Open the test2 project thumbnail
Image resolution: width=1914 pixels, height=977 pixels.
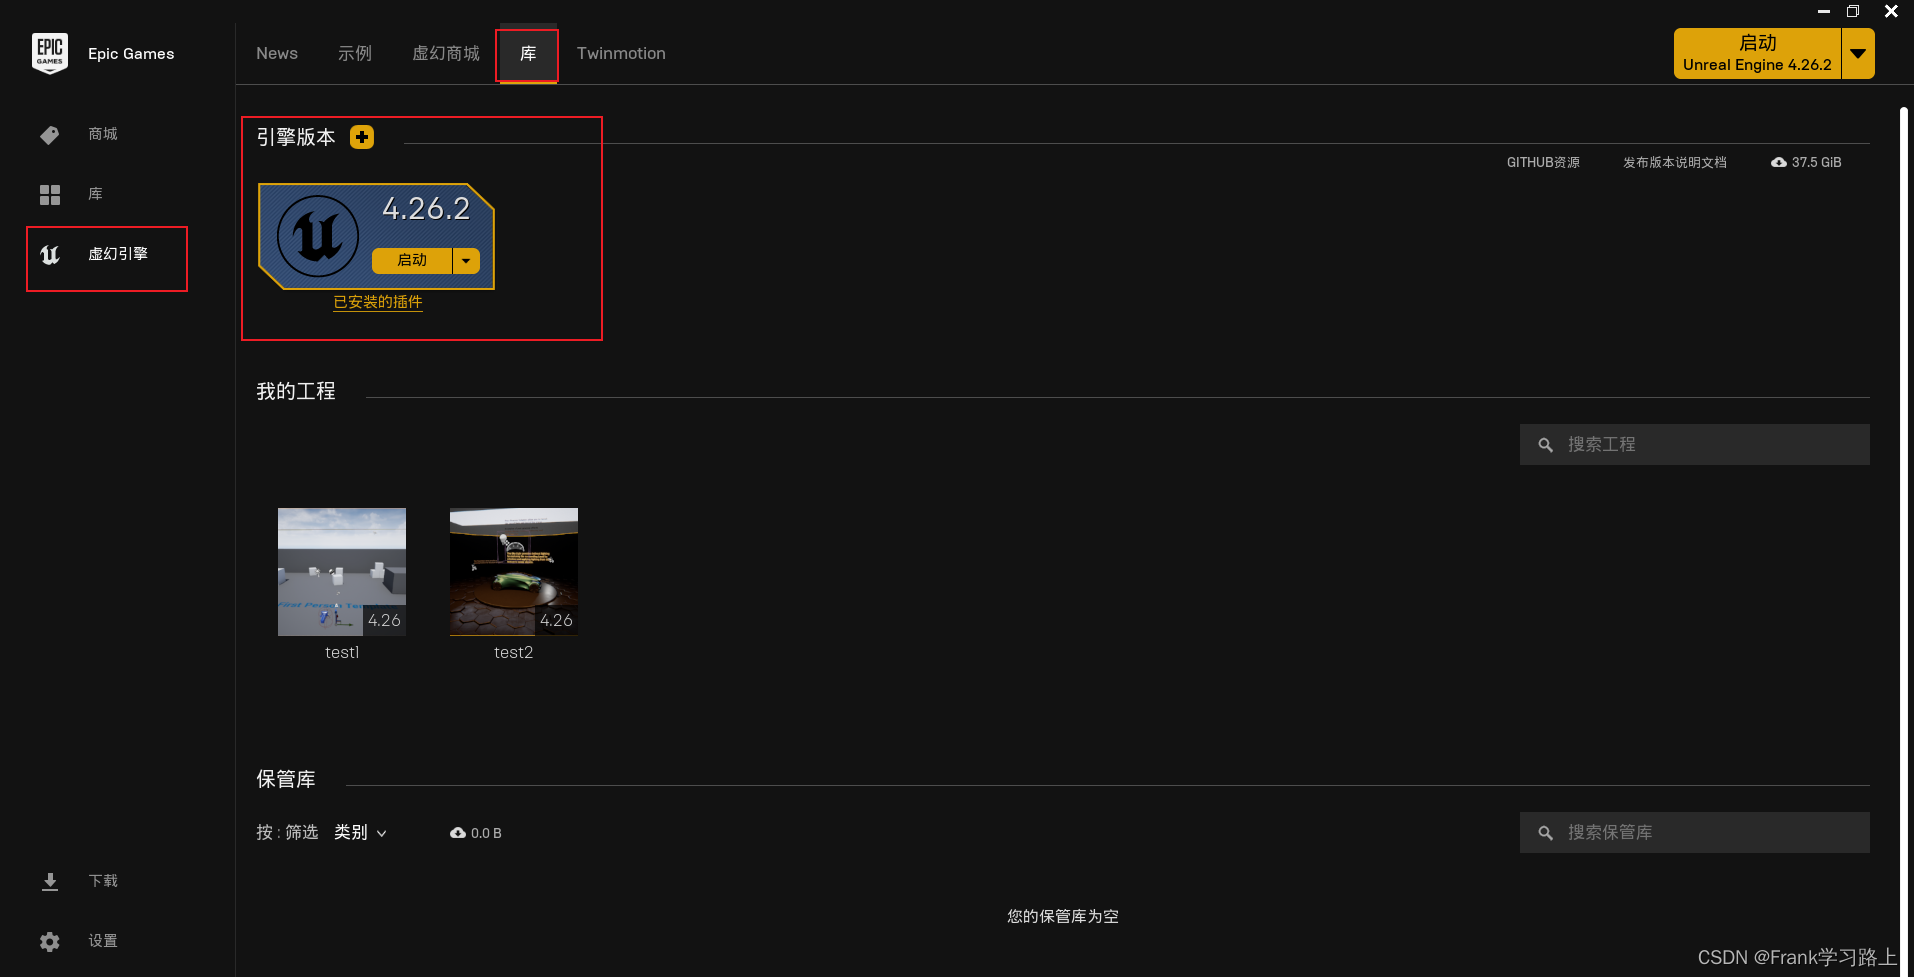pos(514,572)
